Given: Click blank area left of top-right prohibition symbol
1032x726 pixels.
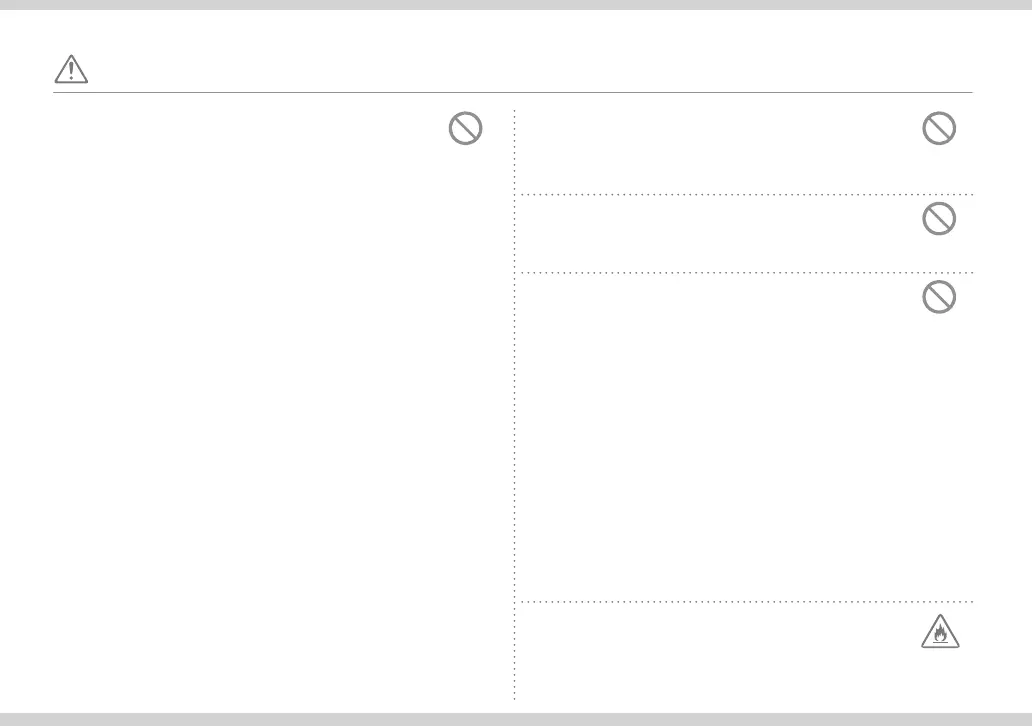Looking at the screenshot, I should tap(719, 151).
